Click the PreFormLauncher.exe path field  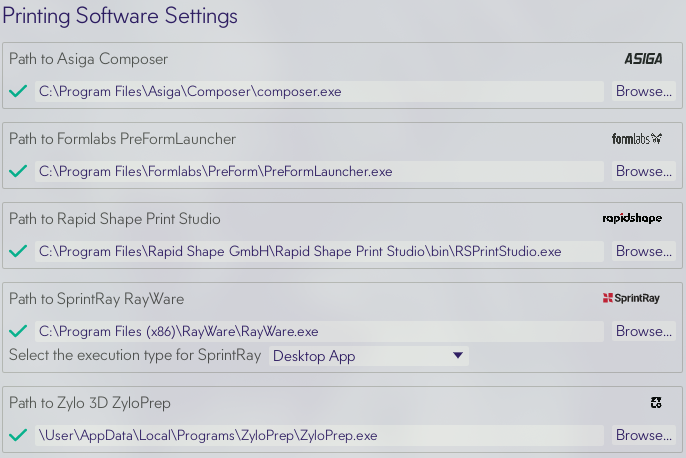pos(319,171)
